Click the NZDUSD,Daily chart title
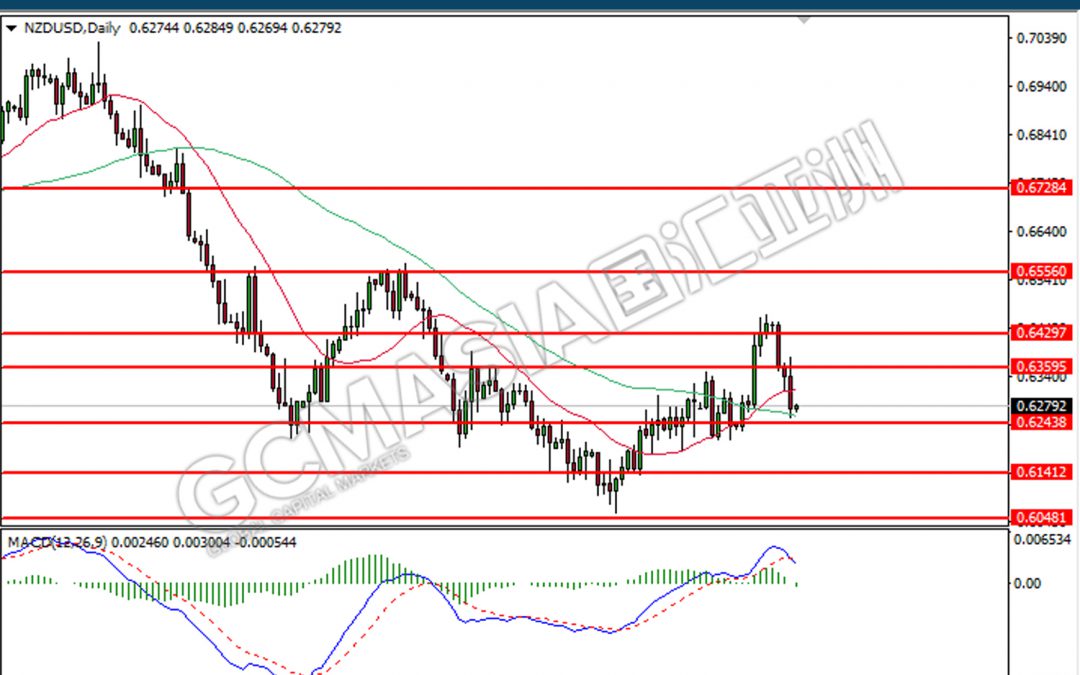The image size is (1080, 675). pos(70,28)
